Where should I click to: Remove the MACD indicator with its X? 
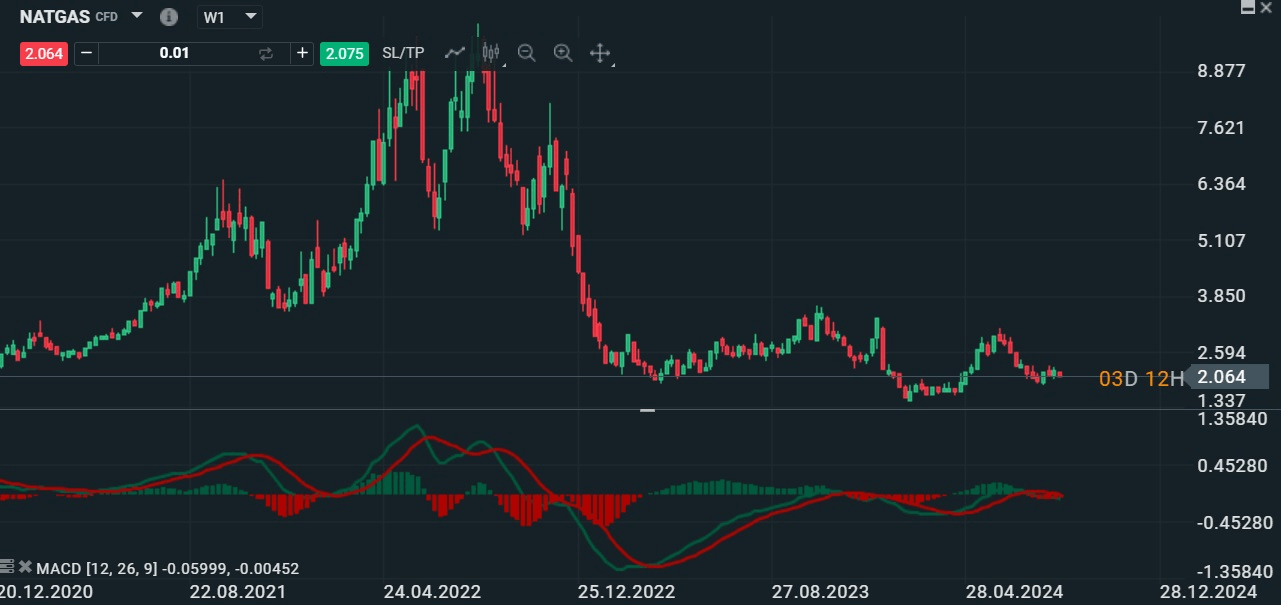26,568
